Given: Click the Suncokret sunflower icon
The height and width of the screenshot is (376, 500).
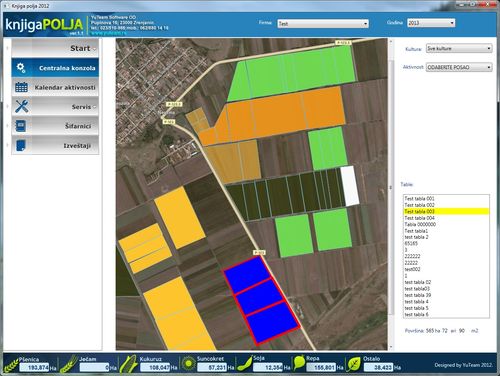Looking at the screenshot, I should point(188,363).
